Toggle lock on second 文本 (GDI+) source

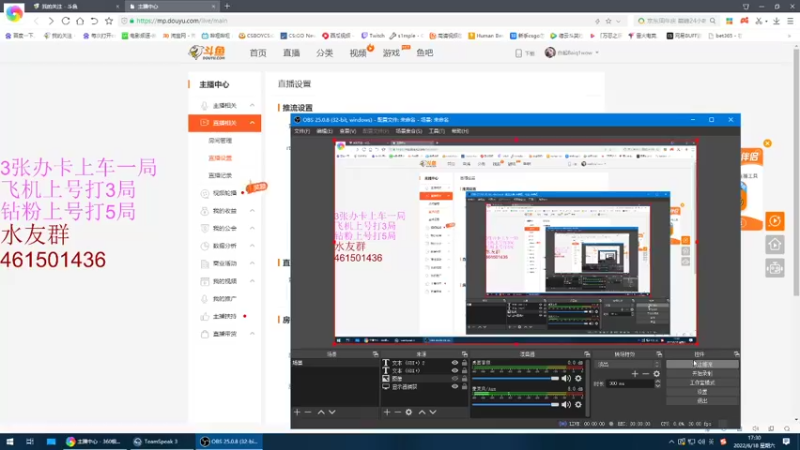coord(464,370)
